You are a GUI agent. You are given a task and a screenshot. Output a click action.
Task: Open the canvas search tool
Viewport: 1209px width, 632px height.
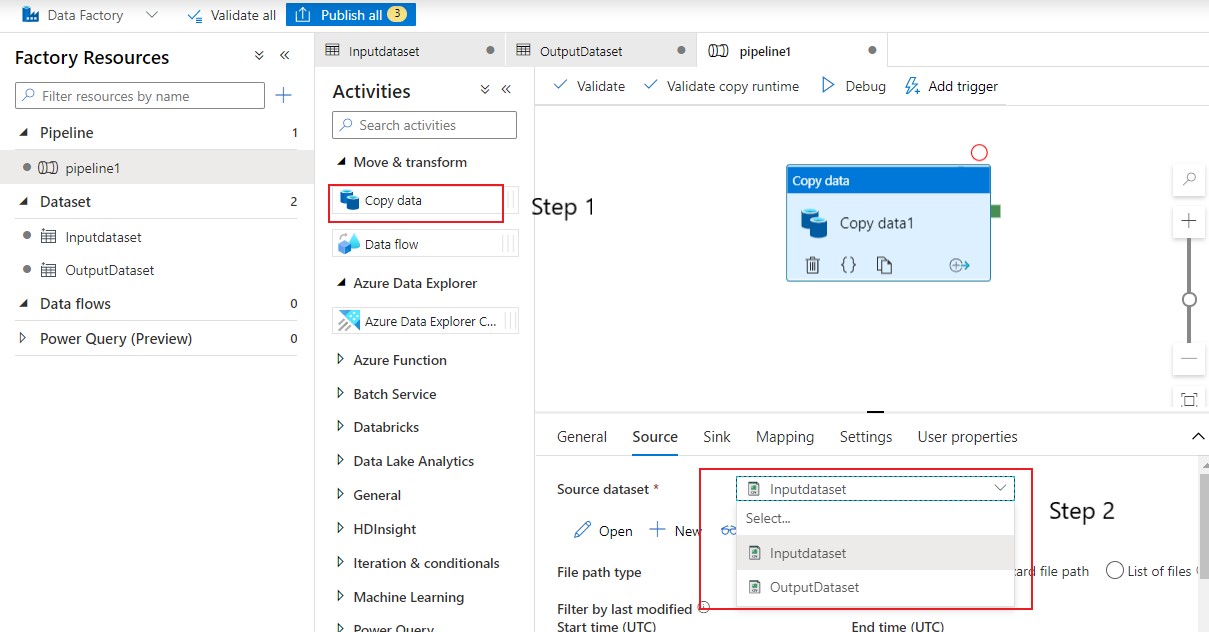(x=1189, y=180)
